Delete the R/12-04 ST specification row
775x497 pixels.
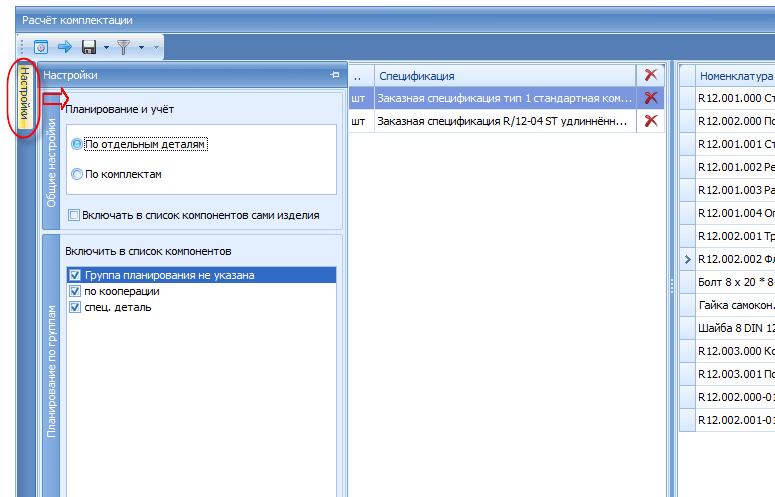(x=651, y=121)
